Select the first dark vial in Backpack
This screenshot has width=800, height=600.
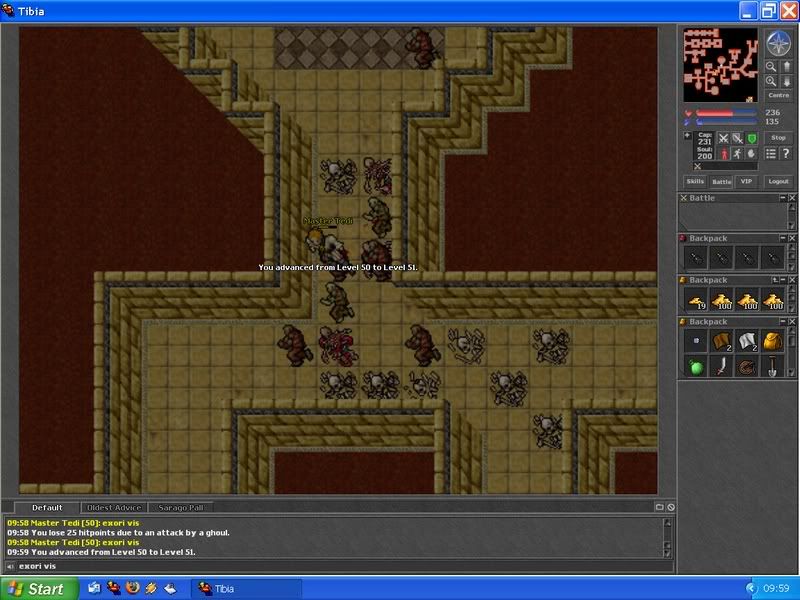(696, 259)
